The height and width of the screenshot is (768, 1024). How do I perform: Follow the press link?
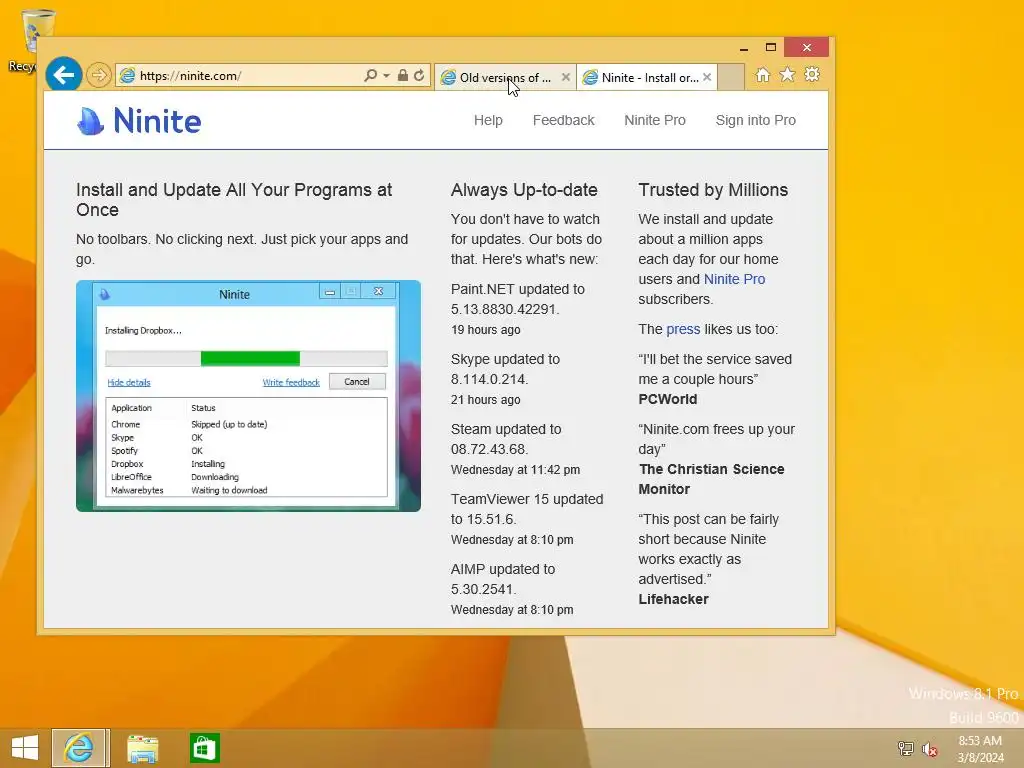click(x=683, y=329)
